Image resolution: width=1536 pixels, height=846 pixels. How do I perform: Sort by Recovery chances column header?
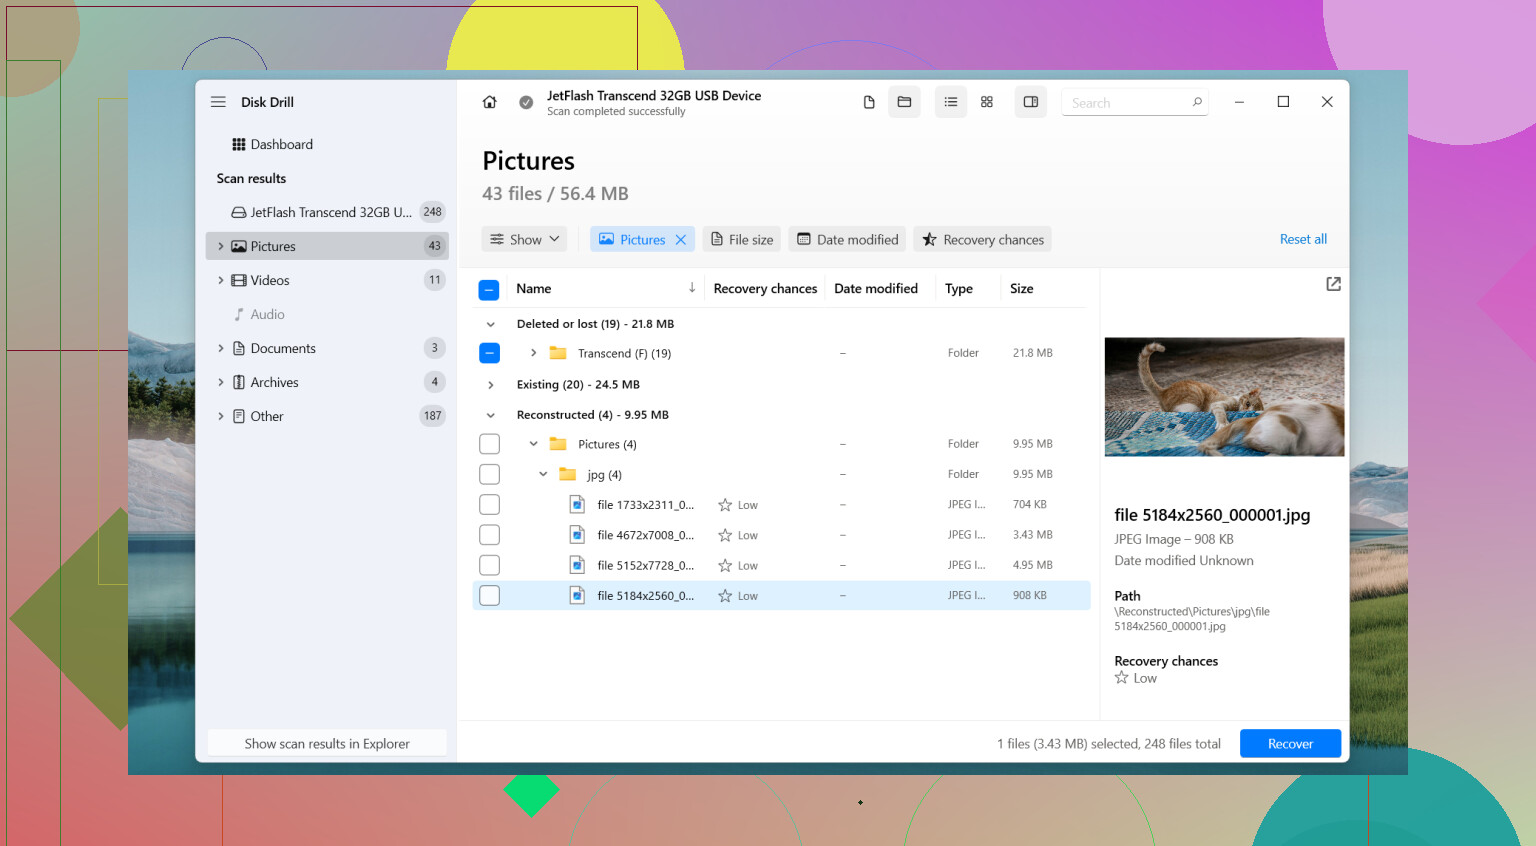click(765, 288)
